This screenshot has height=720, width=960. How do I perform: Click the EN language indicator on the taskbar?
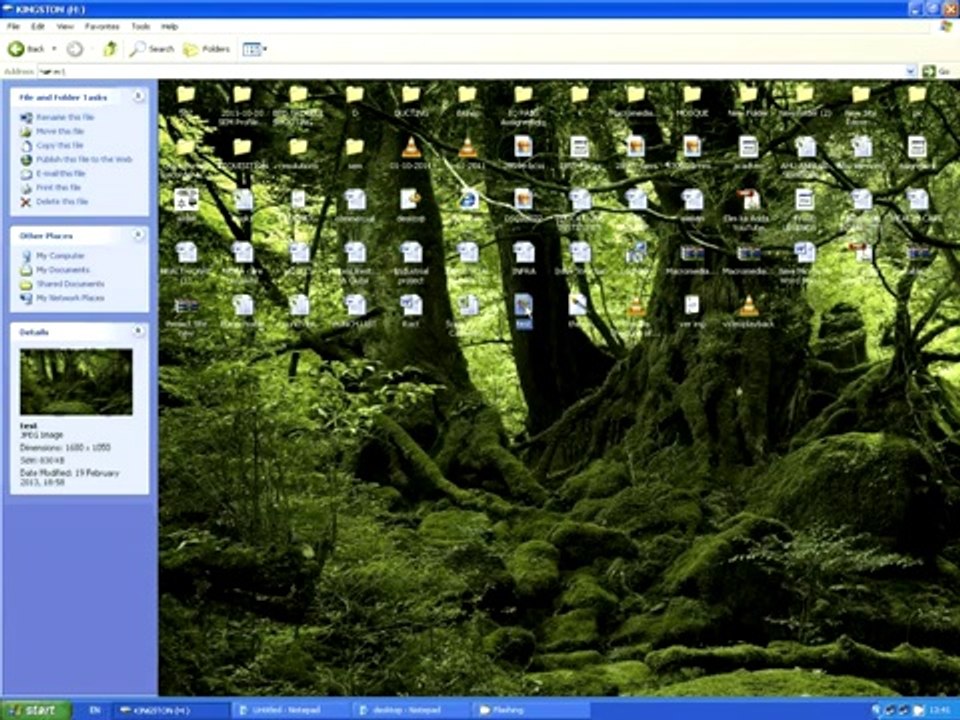tap(94, 710)
